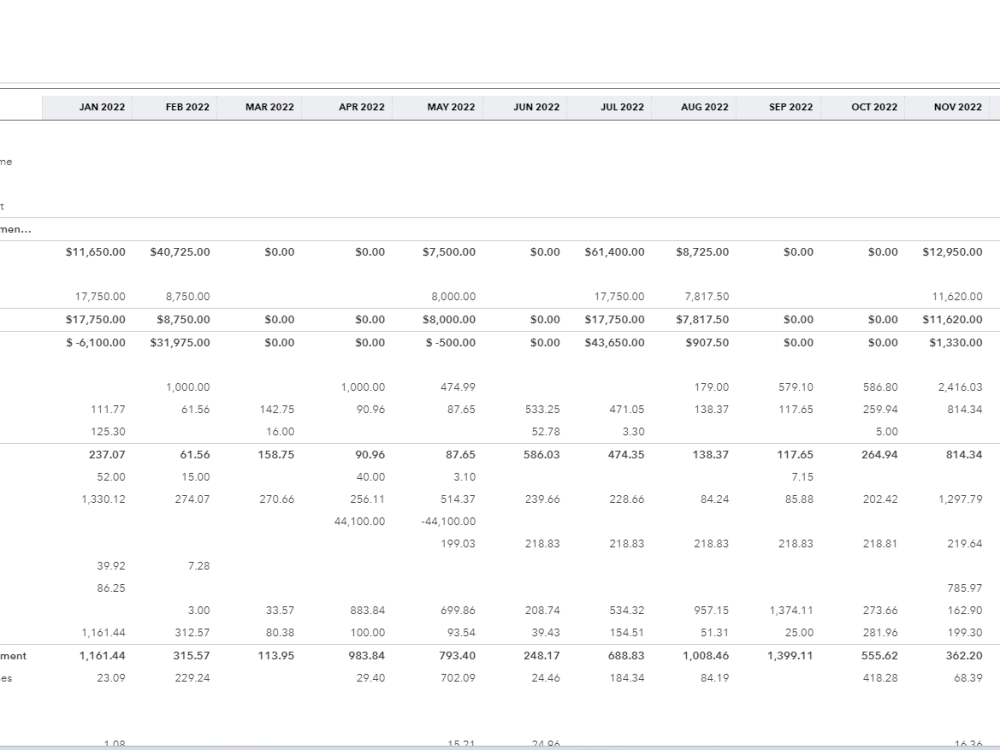Click the 86.25 amount in January
This screenshot has width=1000, height=750.
coord(111,589)
